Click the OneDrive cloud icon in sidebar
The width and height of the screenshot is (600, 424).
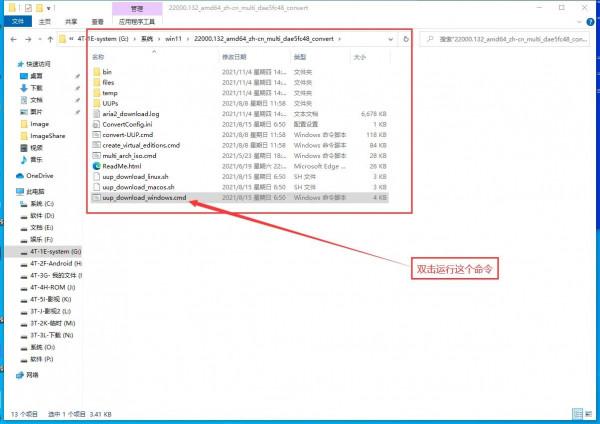pyautogui.click(x=22, y=175)
